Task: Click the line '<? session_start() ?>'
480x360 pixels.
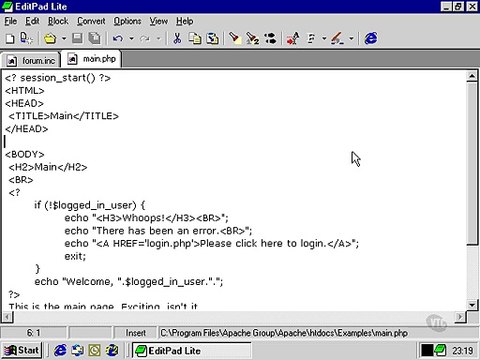Action: point(57,78)
